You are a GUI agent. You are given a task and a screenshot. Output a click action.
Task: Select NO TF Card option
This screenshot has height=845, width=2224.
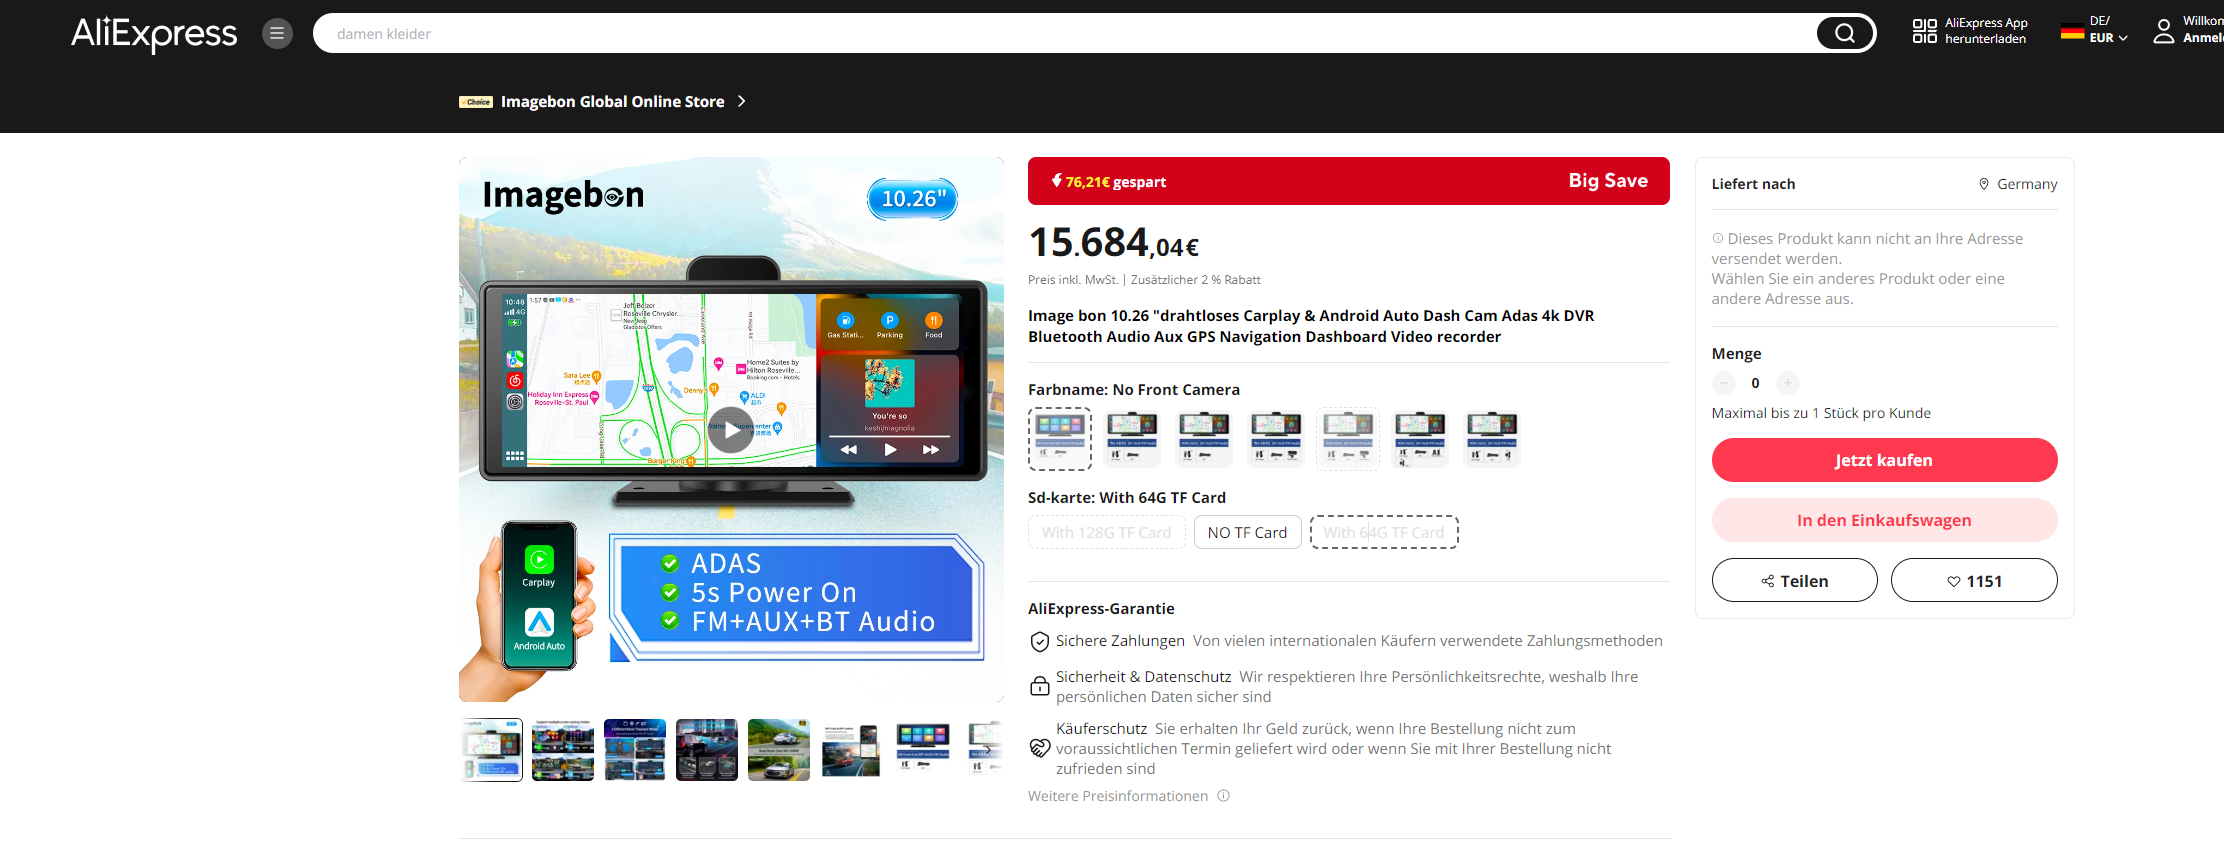(x=1247, y=532)
